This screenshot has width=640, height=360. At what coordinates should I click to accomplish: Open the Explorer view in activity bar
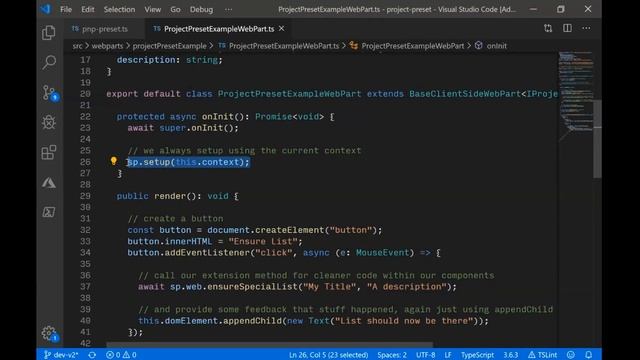(49, 33)
